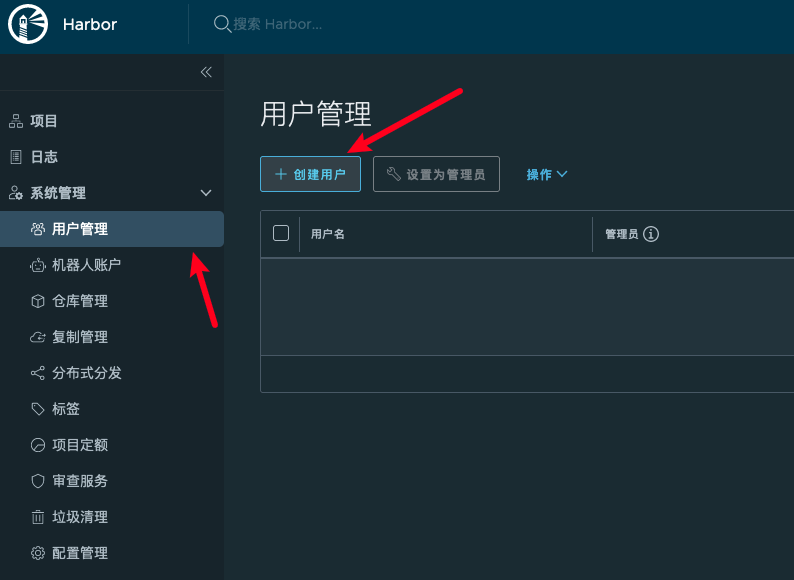Click the 垃圾清理 trash icon
This screenshot has height=580, width=794.
pyautogui.click(x=37, y=517)
